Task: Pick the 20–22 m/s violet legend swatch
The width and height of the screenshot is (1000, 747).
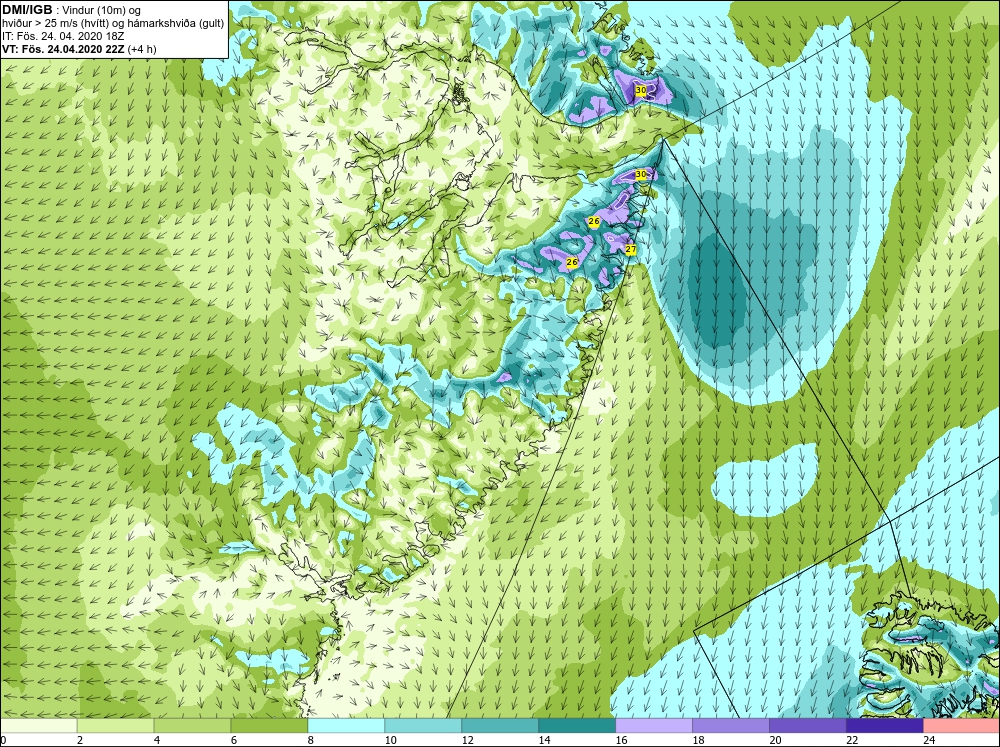Action: (x=807, y=726)
